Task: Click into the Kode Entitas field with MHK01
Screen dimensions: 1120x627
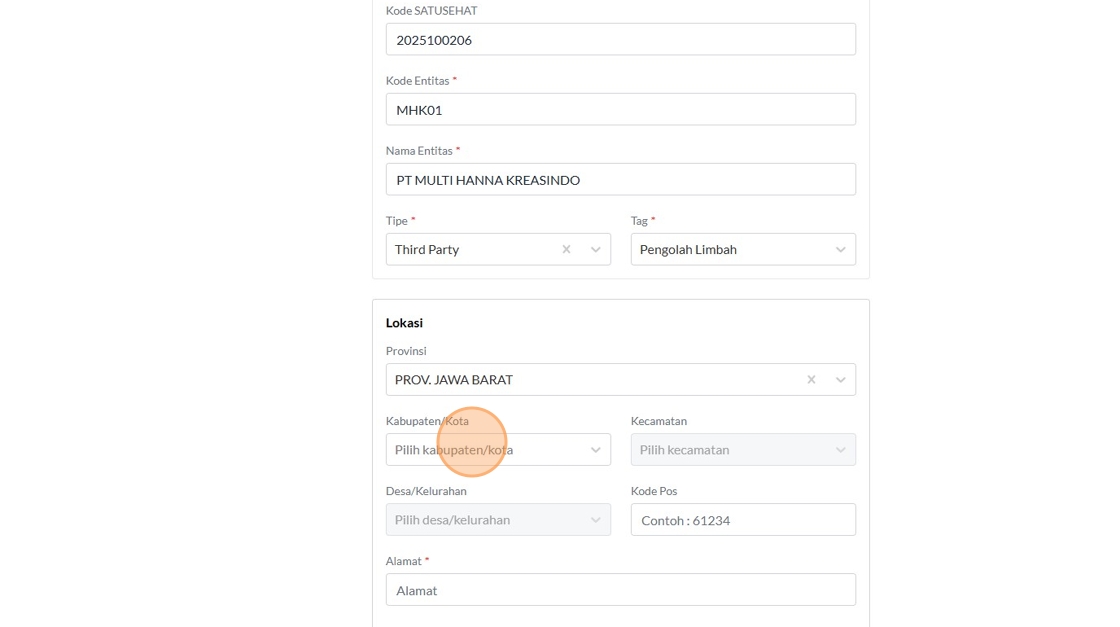Action: [x=620, y=110]
